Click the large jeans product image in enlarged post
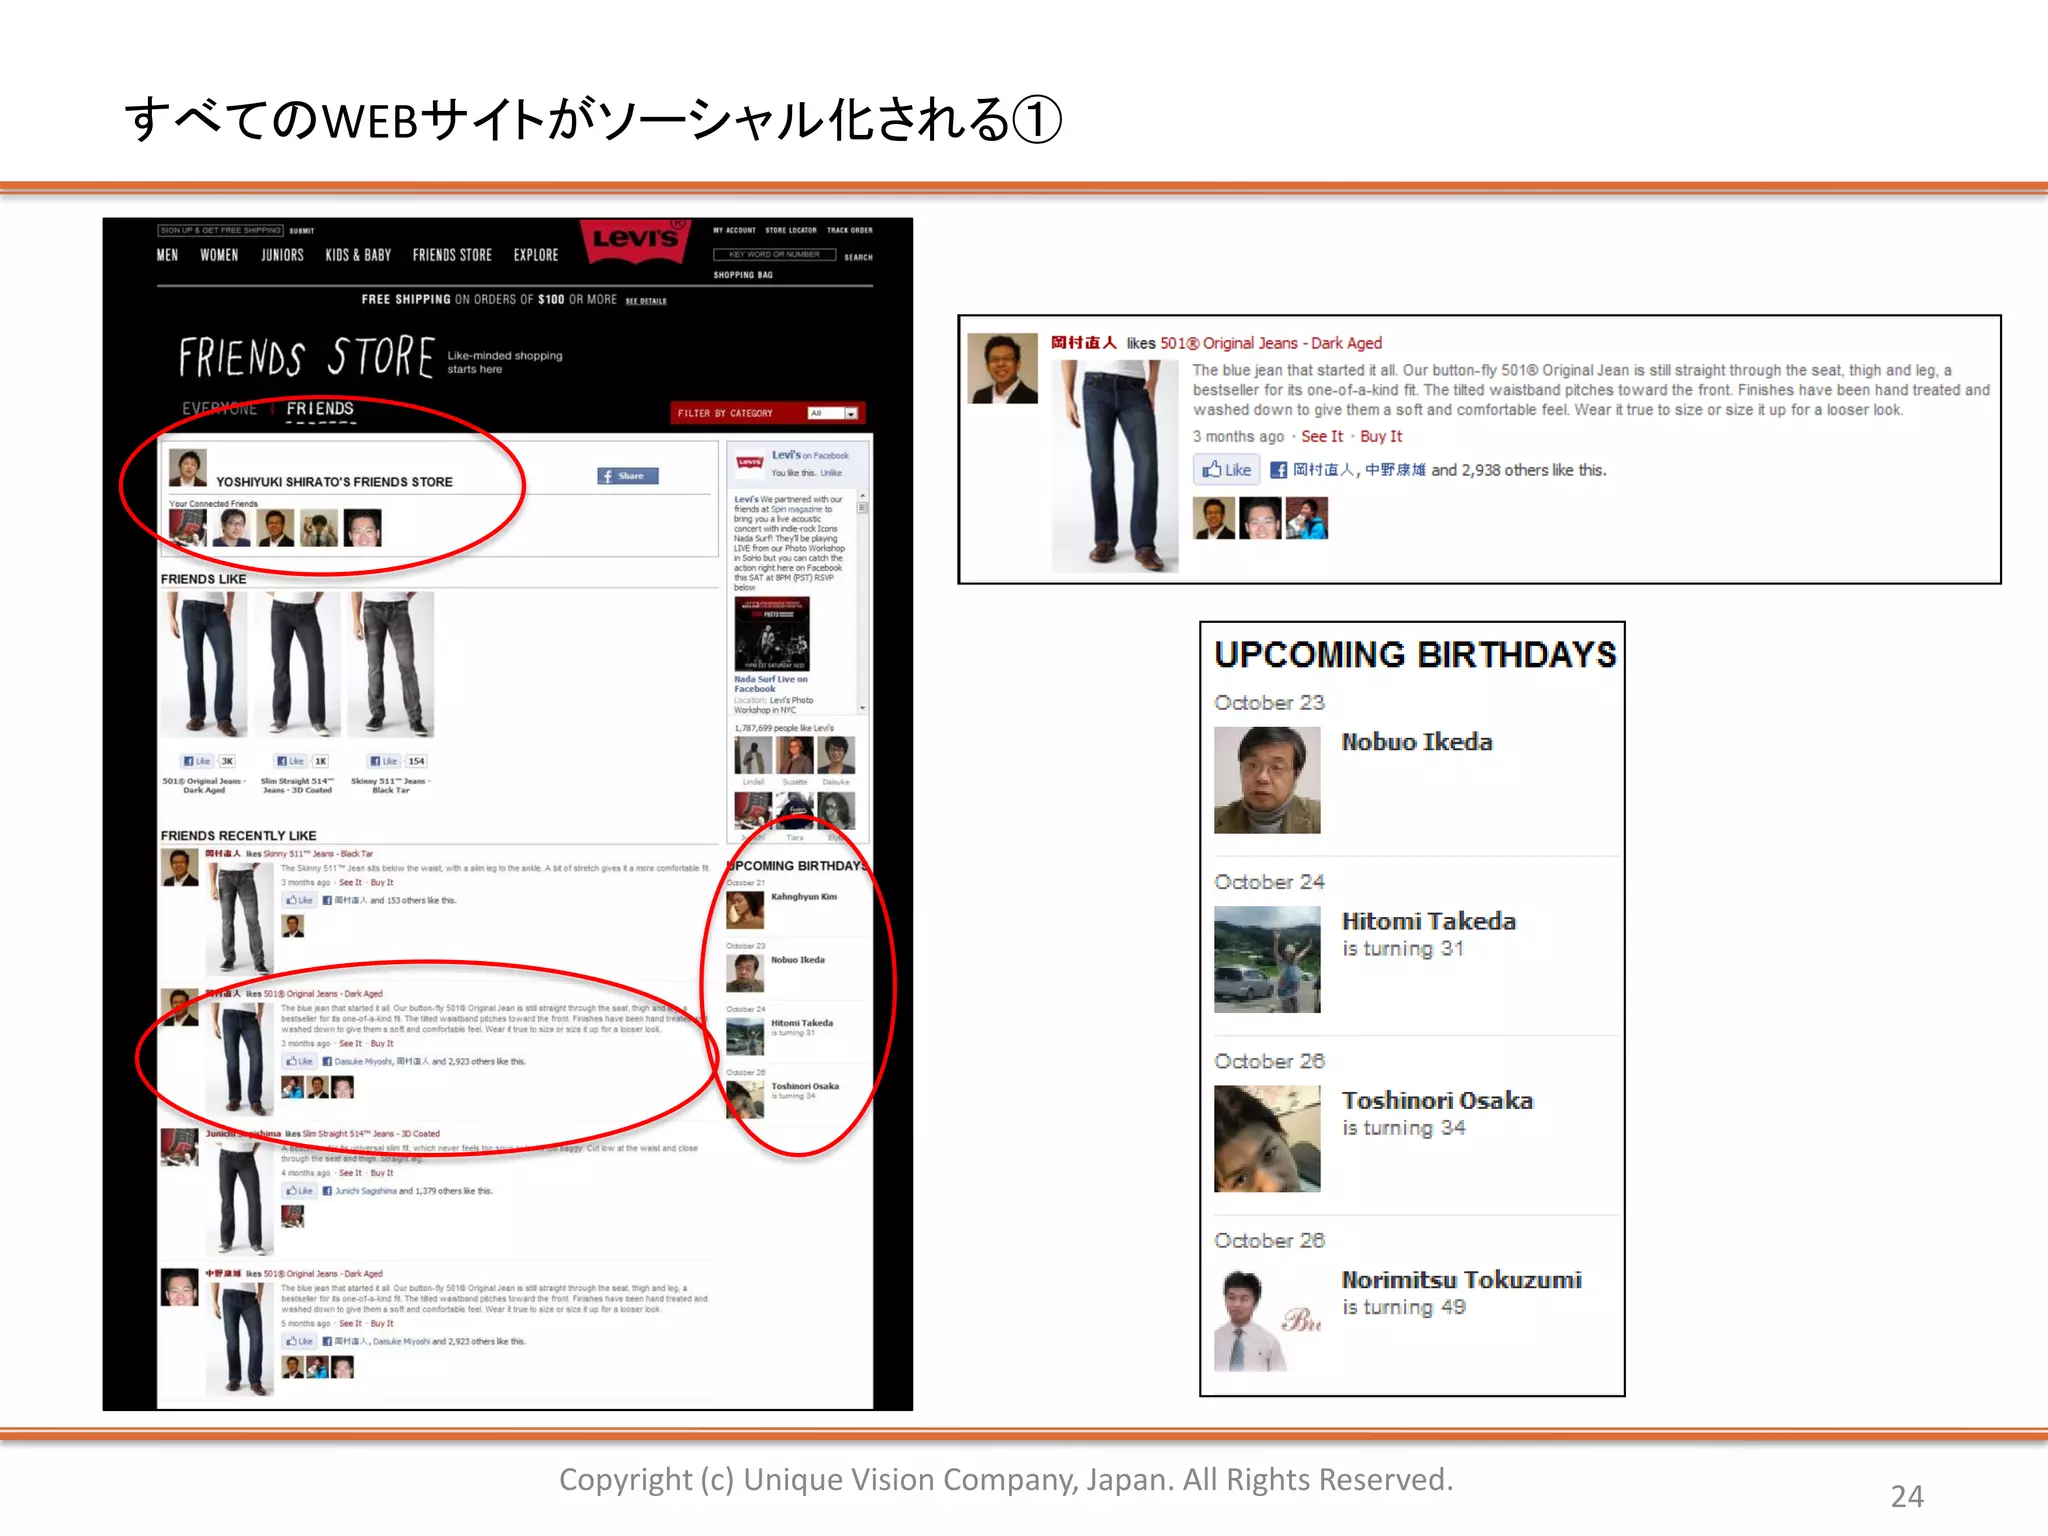 pyautogui.click(x=1116, y=466)
